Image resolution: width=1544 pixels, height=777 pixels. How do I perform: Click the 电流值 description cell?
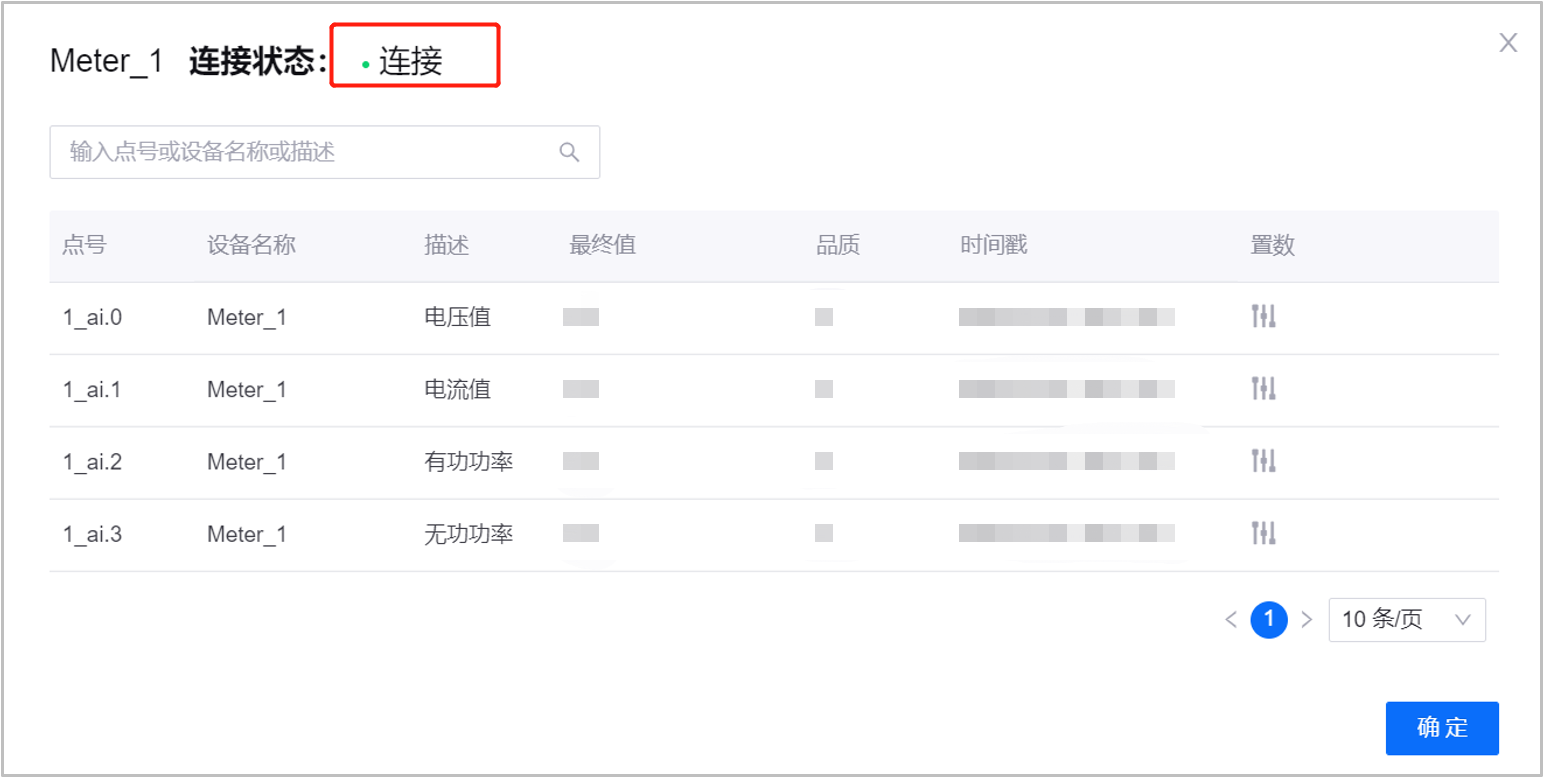click(x=458, y=389)
